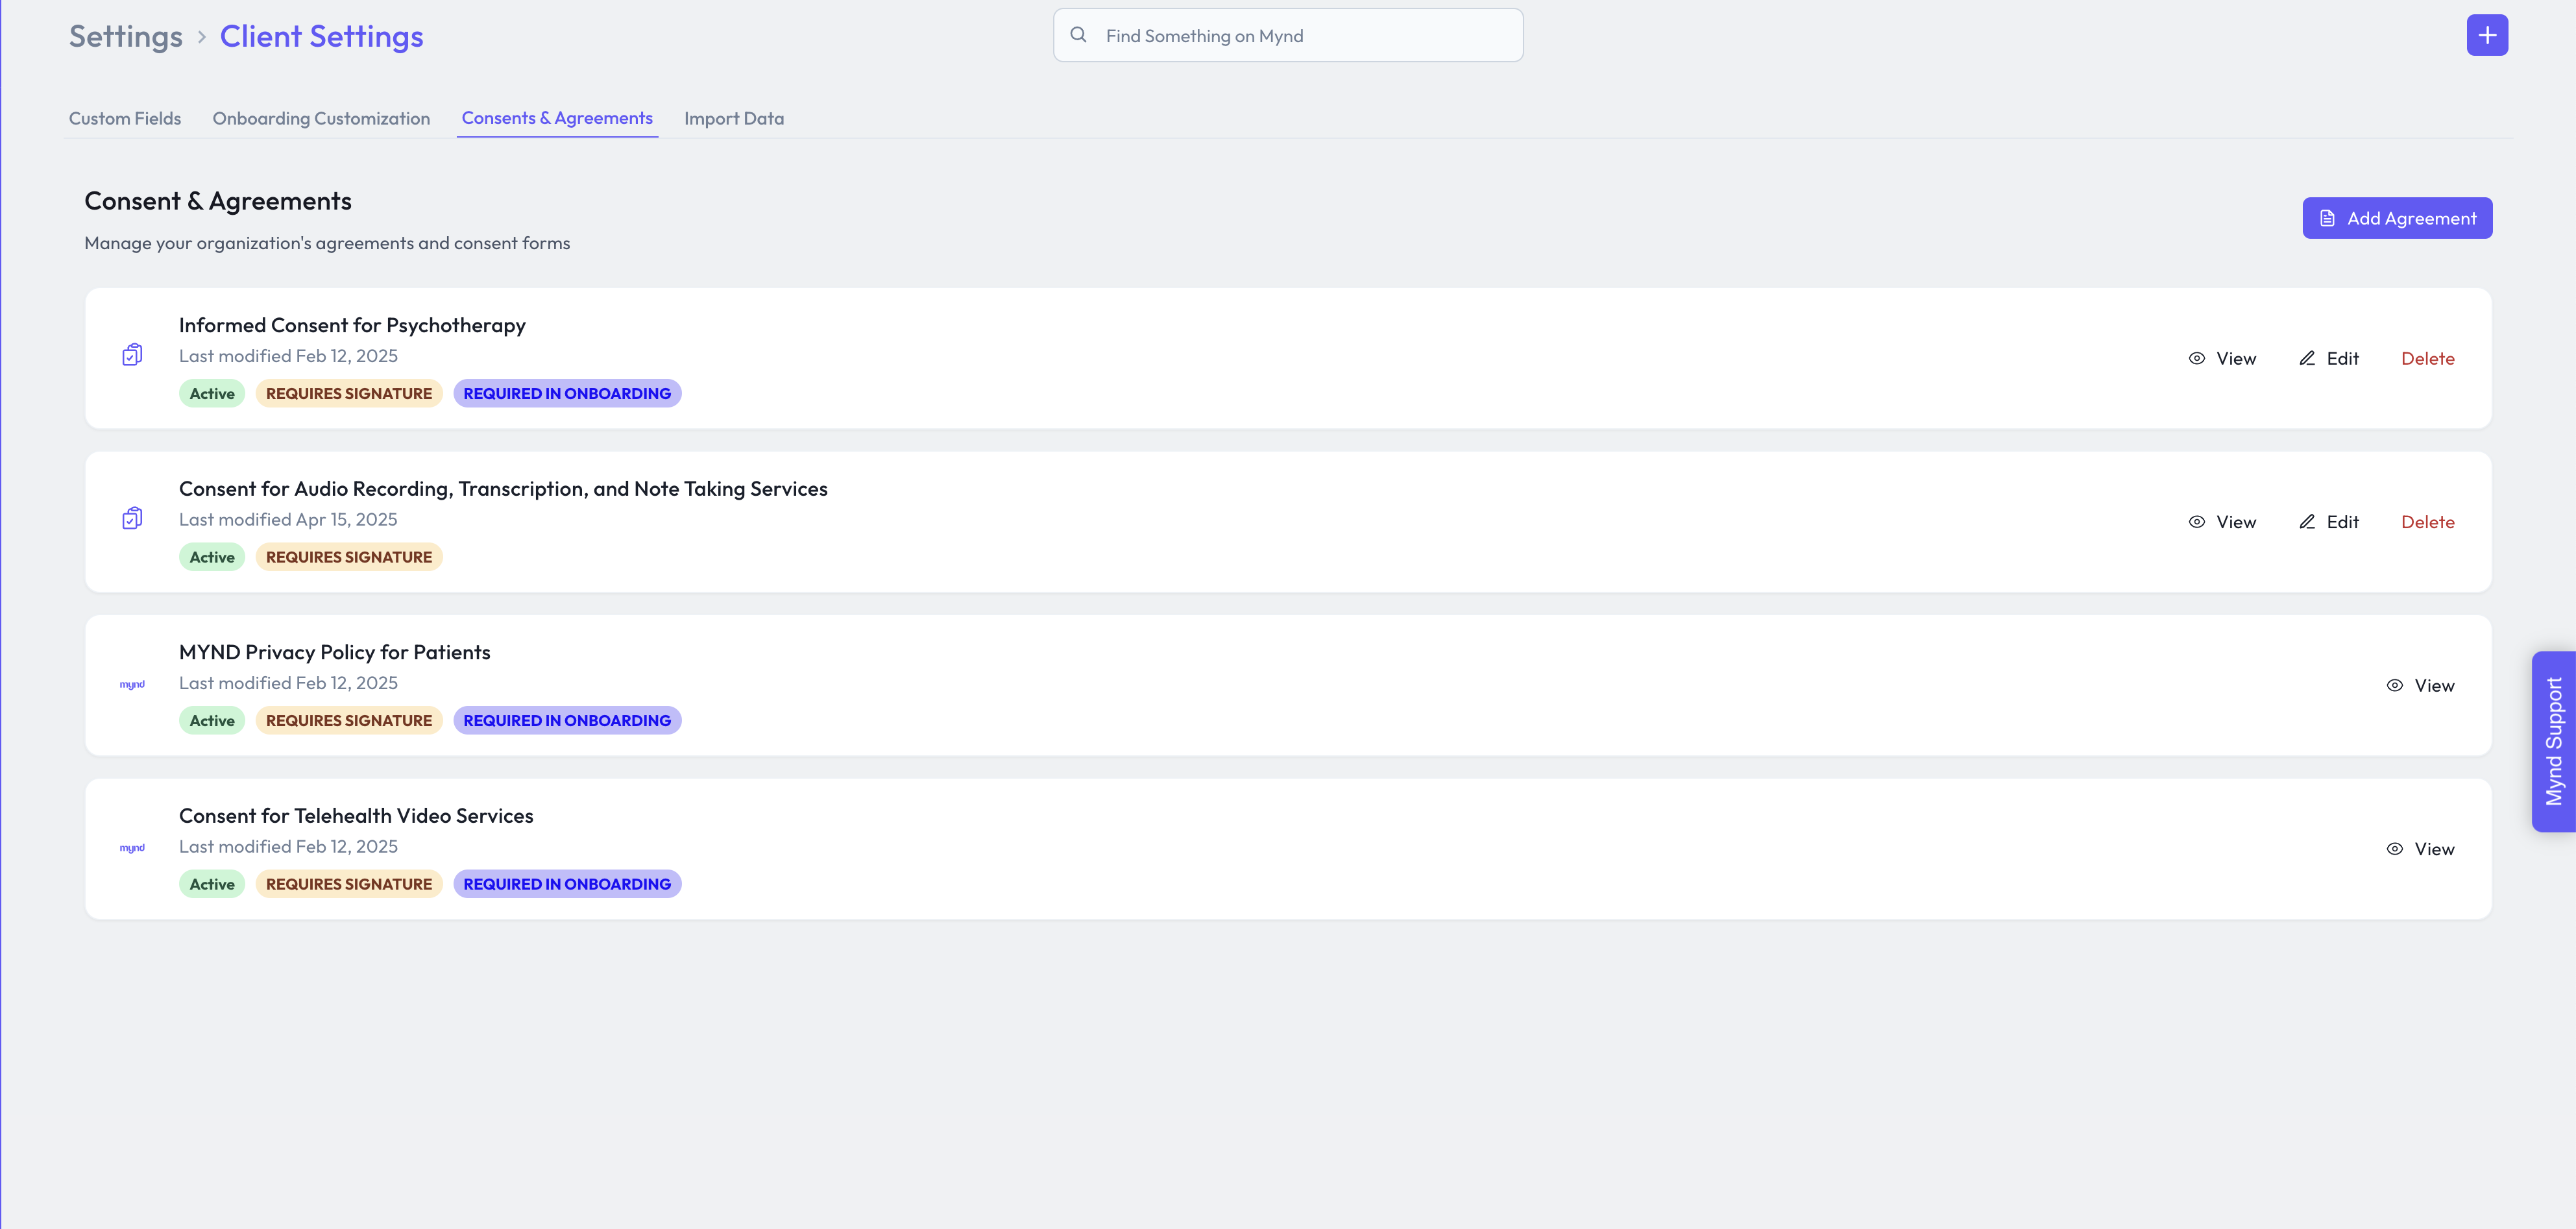2576x1229 pixels.
Task: Click the search magnifier icon
Action: (x=1078, y=35)
